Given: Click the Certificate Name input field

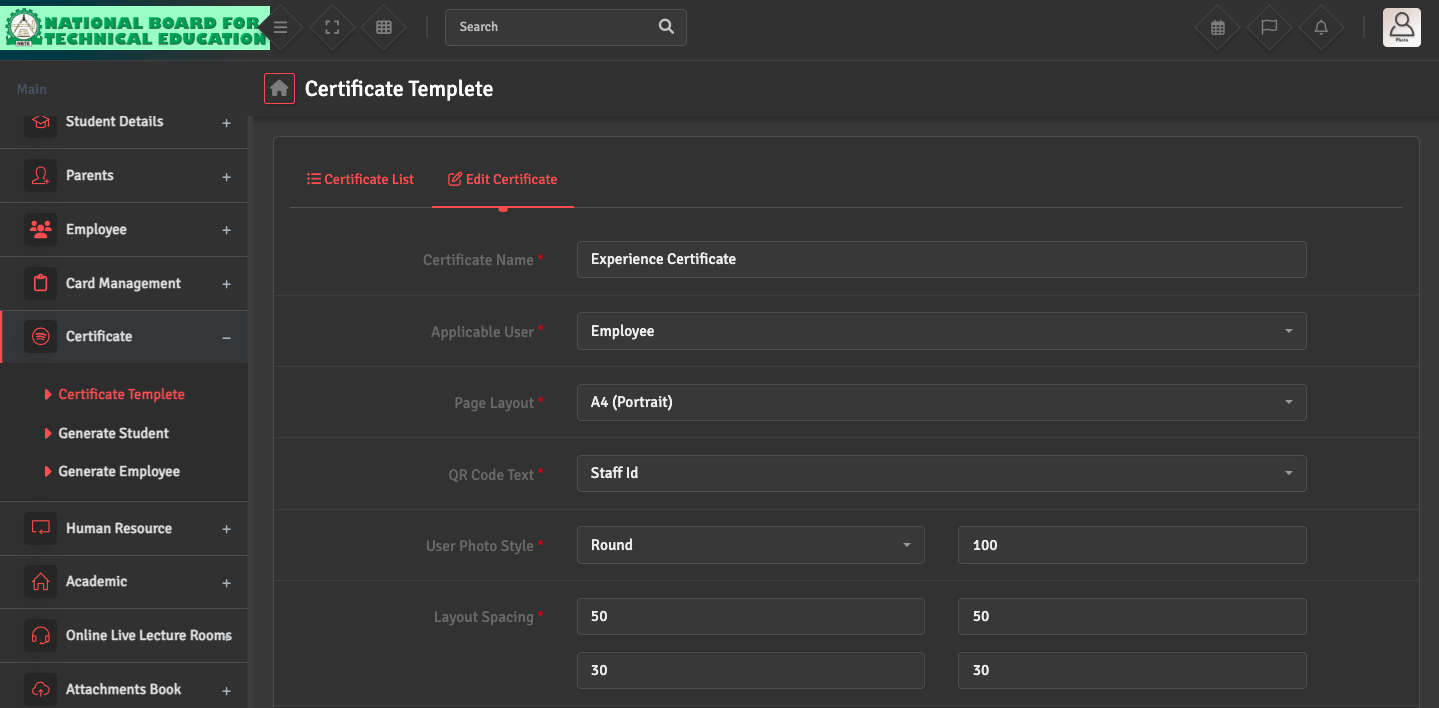Looking at the screenshot, I should (941, 259).
